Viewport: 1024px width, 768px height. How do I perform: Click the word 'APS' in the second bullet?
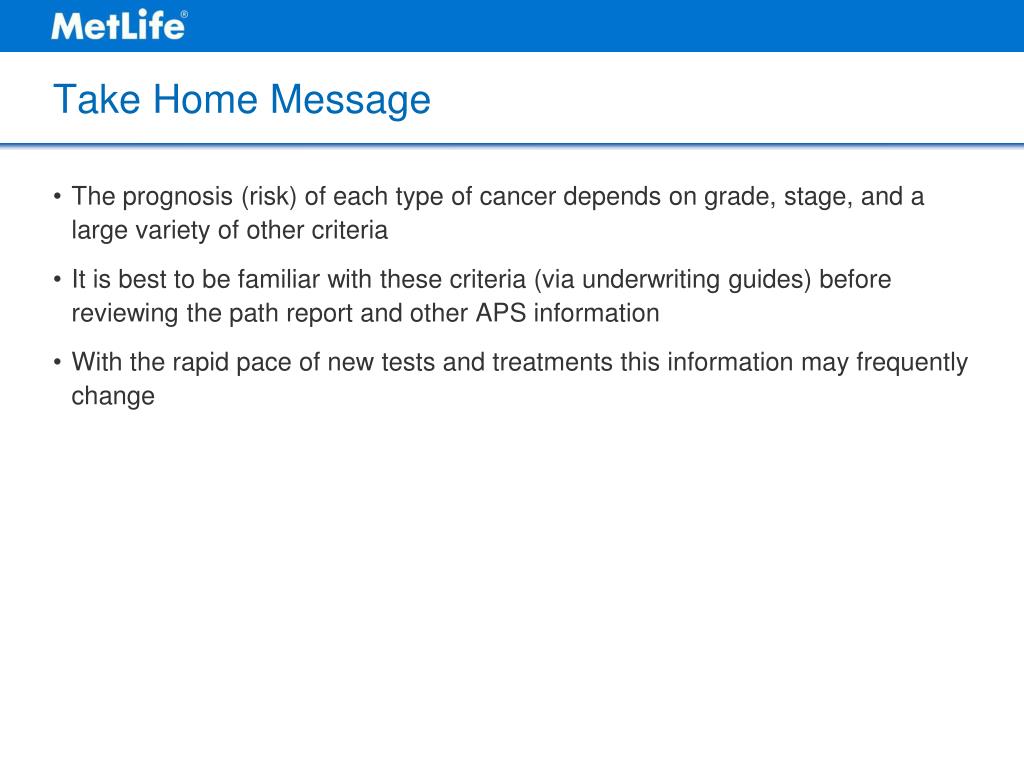click(501, 313)
